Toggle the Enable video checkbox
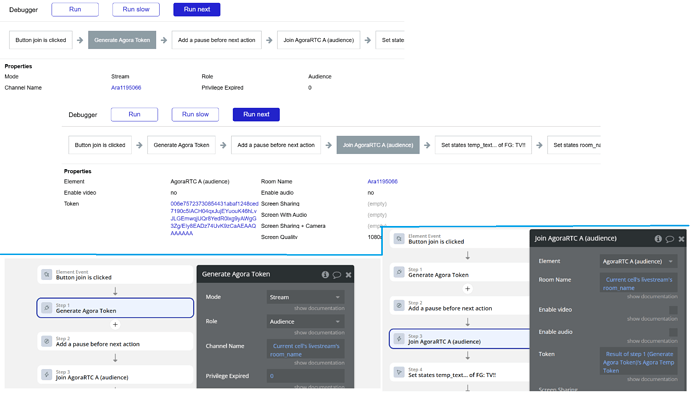690x415 pixels. pyautogui.click(x=673, y=309)
